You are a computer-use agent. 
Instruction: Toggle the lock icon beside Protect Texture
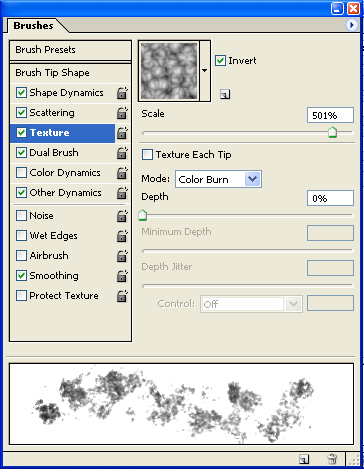click(x=122, y=296)
